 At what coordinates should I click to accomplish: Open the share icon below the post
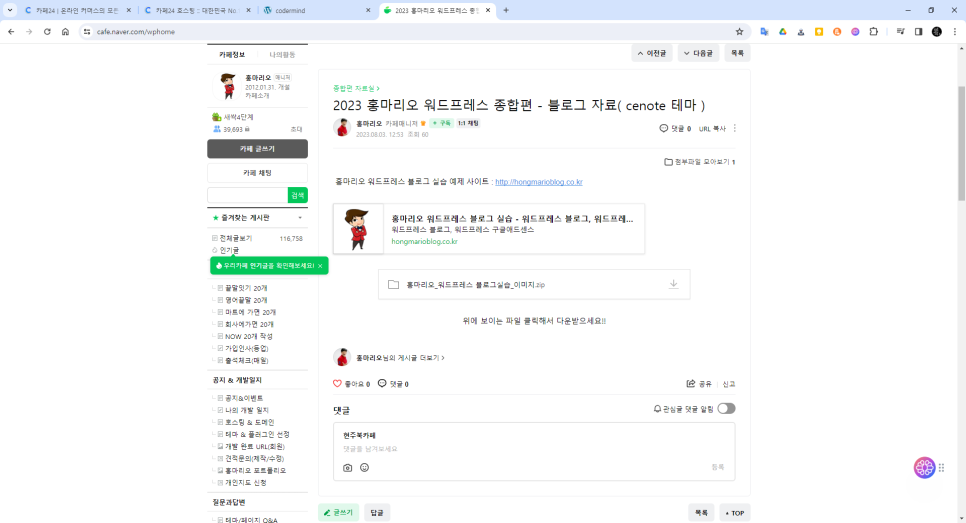[691, 383]
